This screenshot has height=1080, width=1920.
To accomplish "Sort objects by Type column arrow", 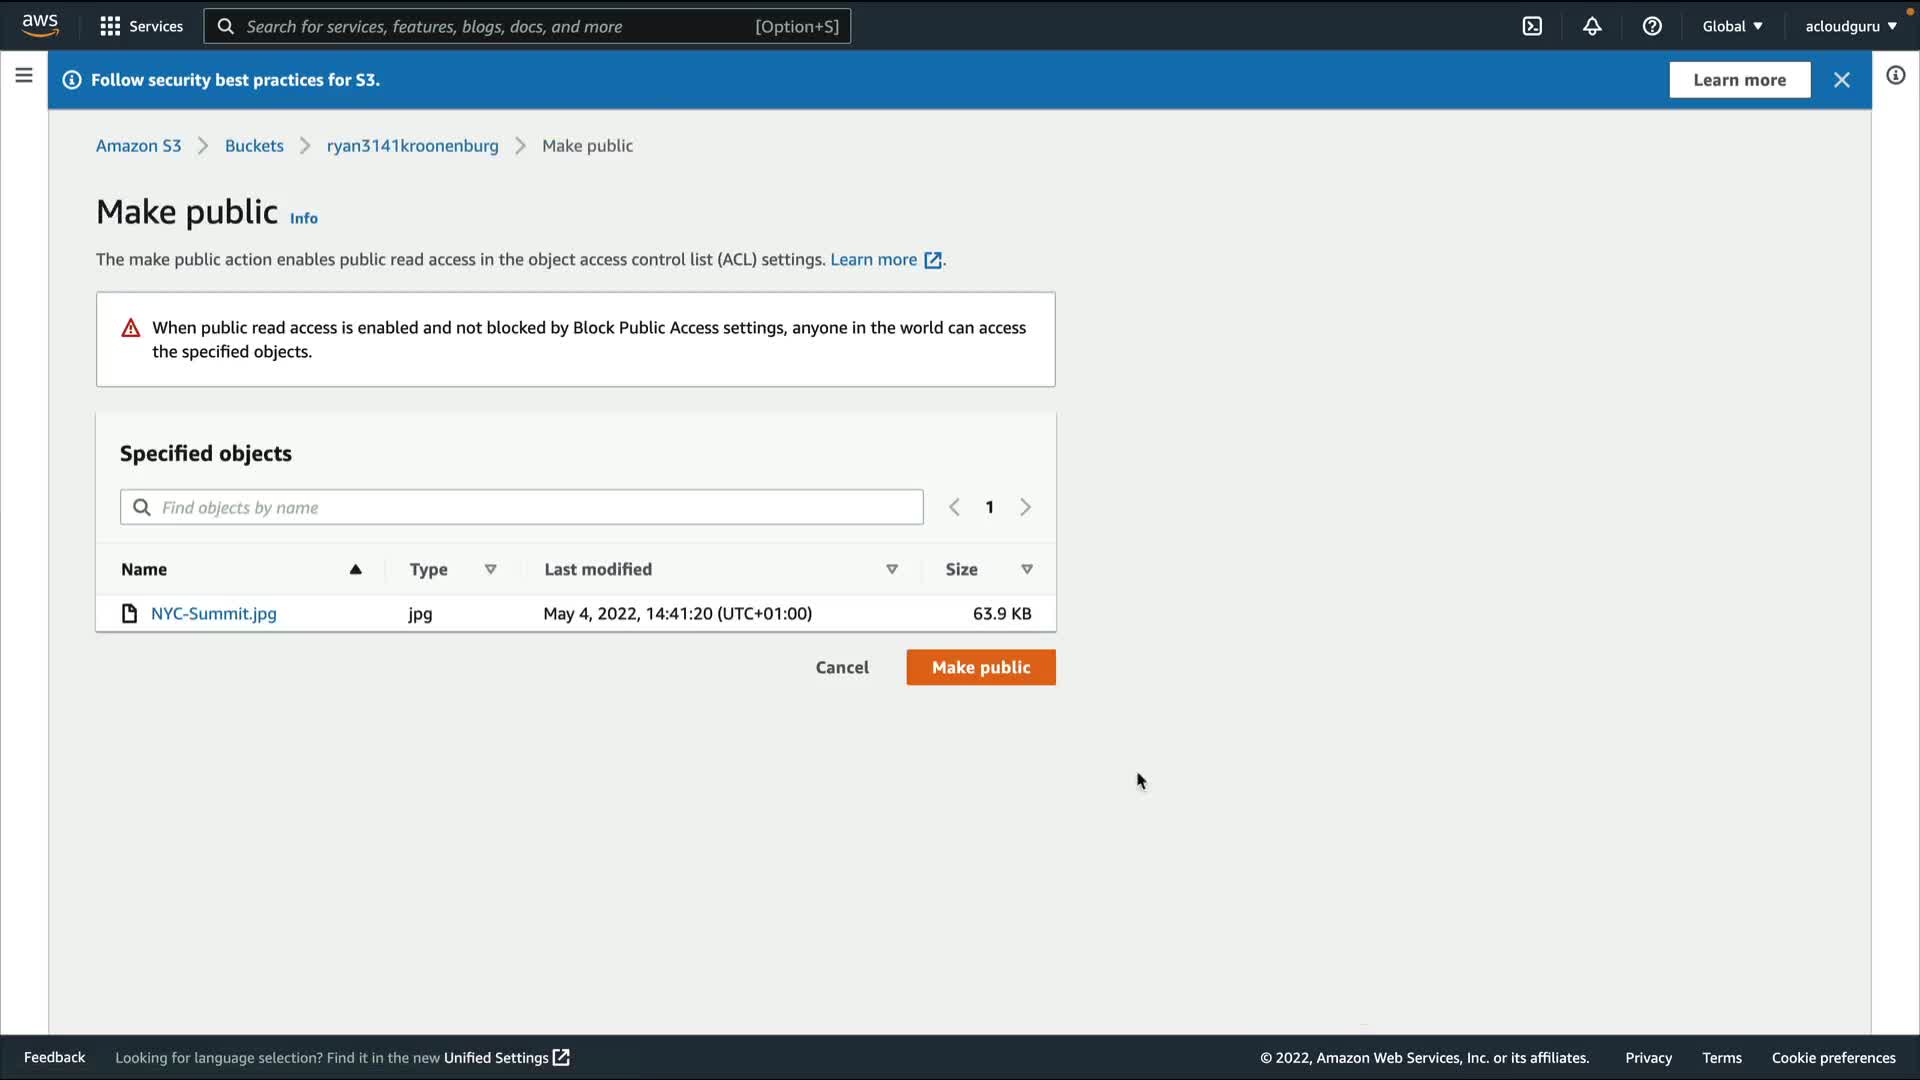I will tap(490, 569).
